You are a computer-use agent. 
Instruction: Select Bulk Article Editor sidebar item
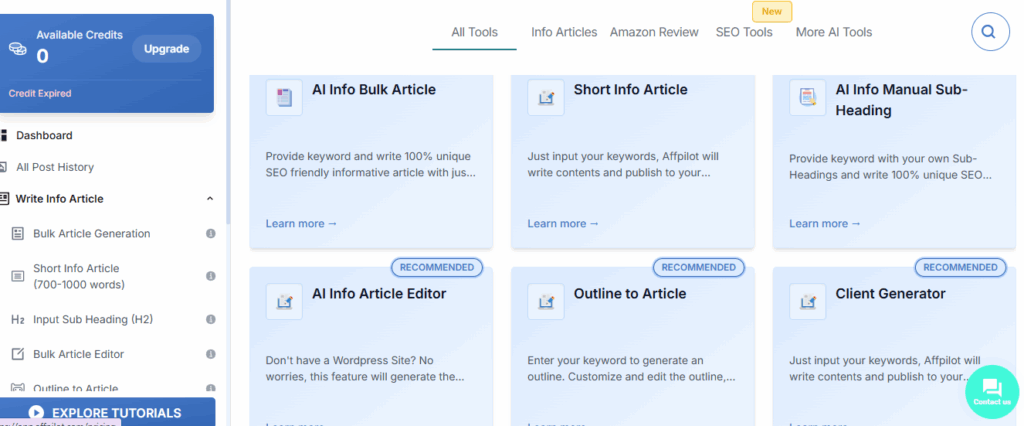point(78,354)
